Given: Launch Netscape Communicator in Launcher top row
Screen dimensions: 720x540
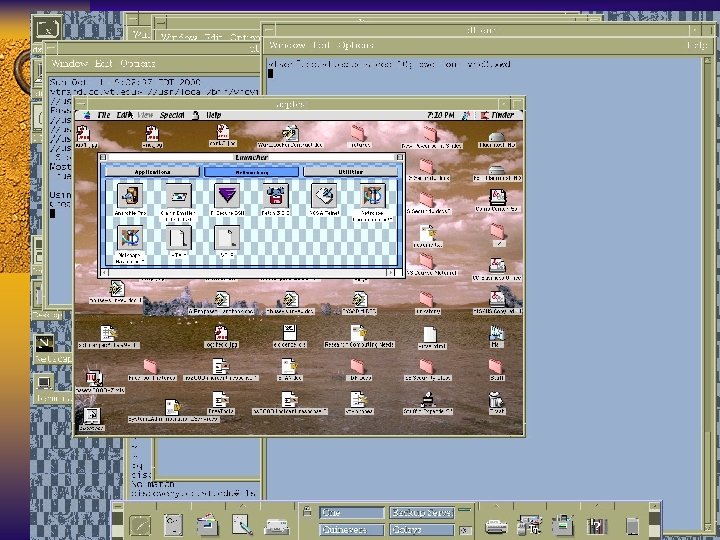Looking at the screenshot, I should coord(372,196).
